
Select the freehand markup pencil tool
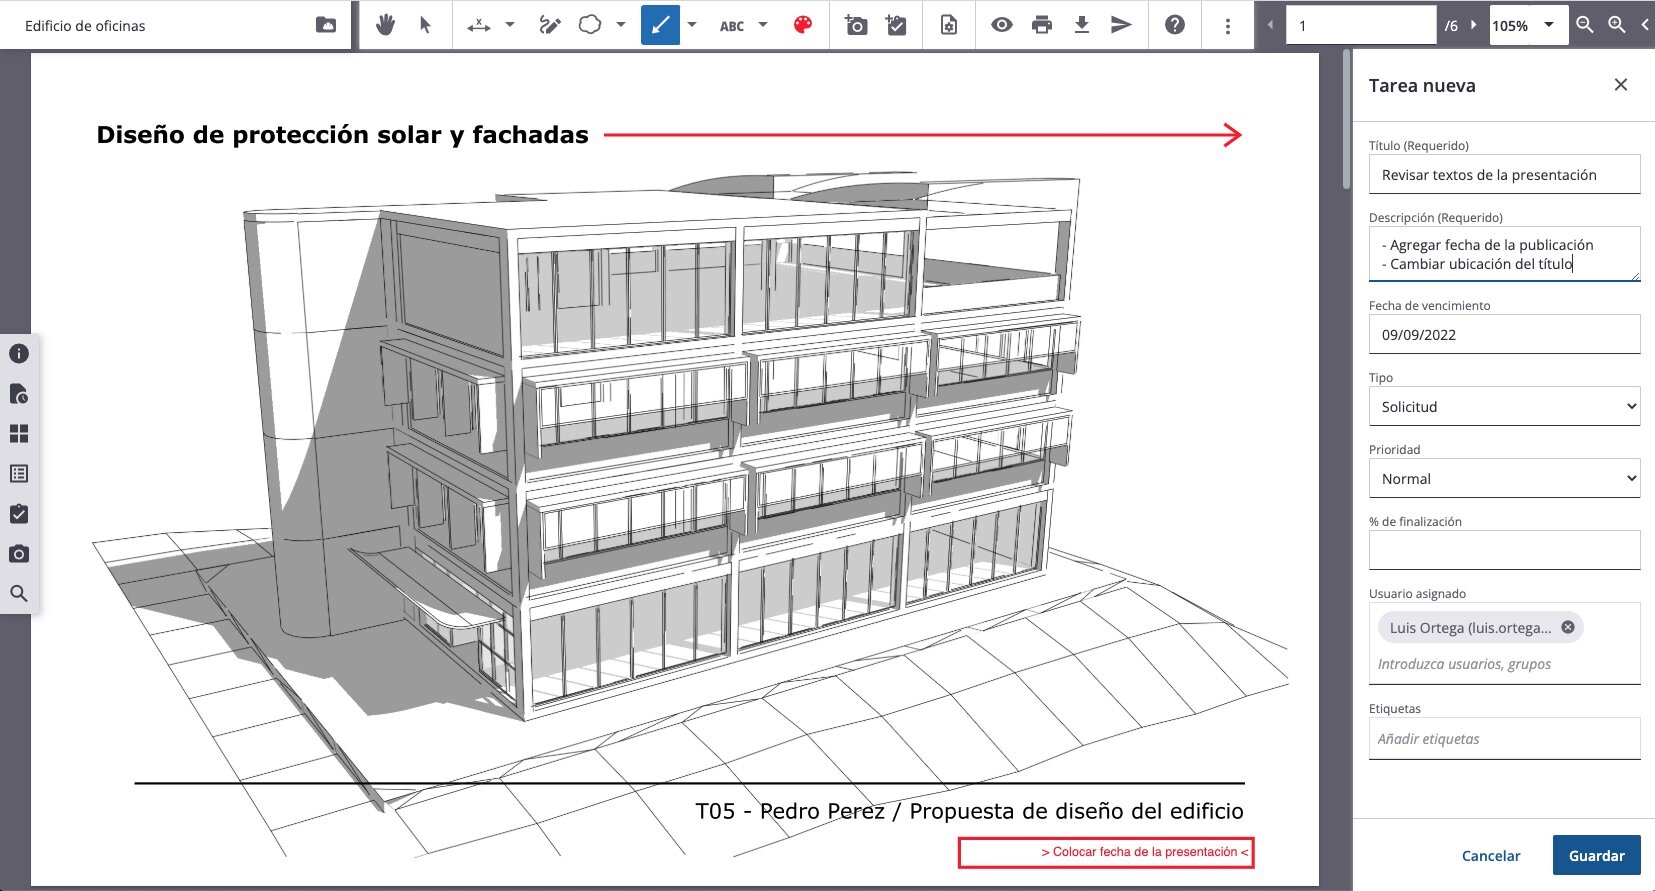pyautogui.click(x=550, y=25)
